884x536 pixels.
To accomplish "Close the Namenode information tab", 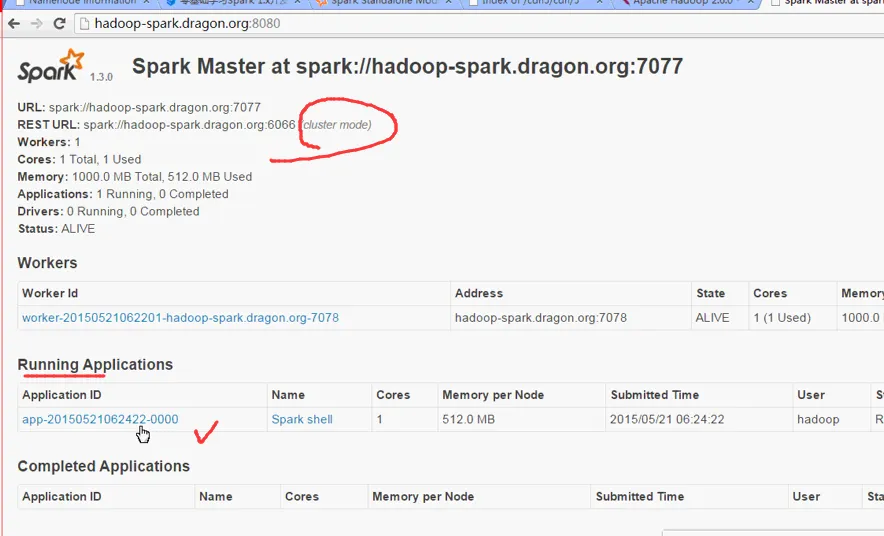I will [x=146, y=2].
